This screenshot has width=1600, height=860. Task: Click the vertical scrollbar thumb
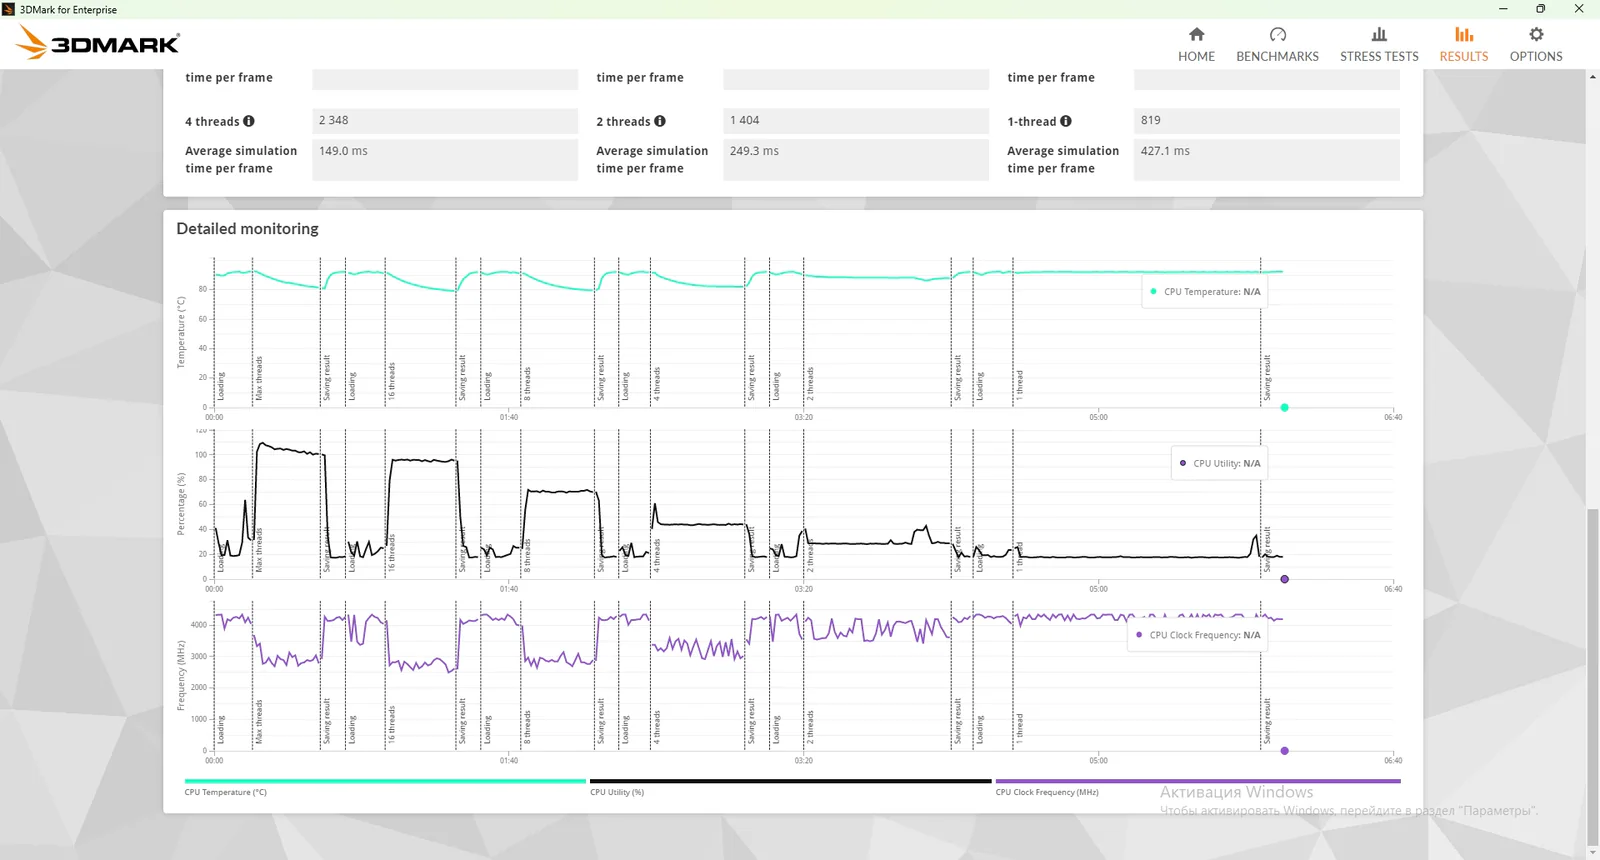(x=1593, y=677)
